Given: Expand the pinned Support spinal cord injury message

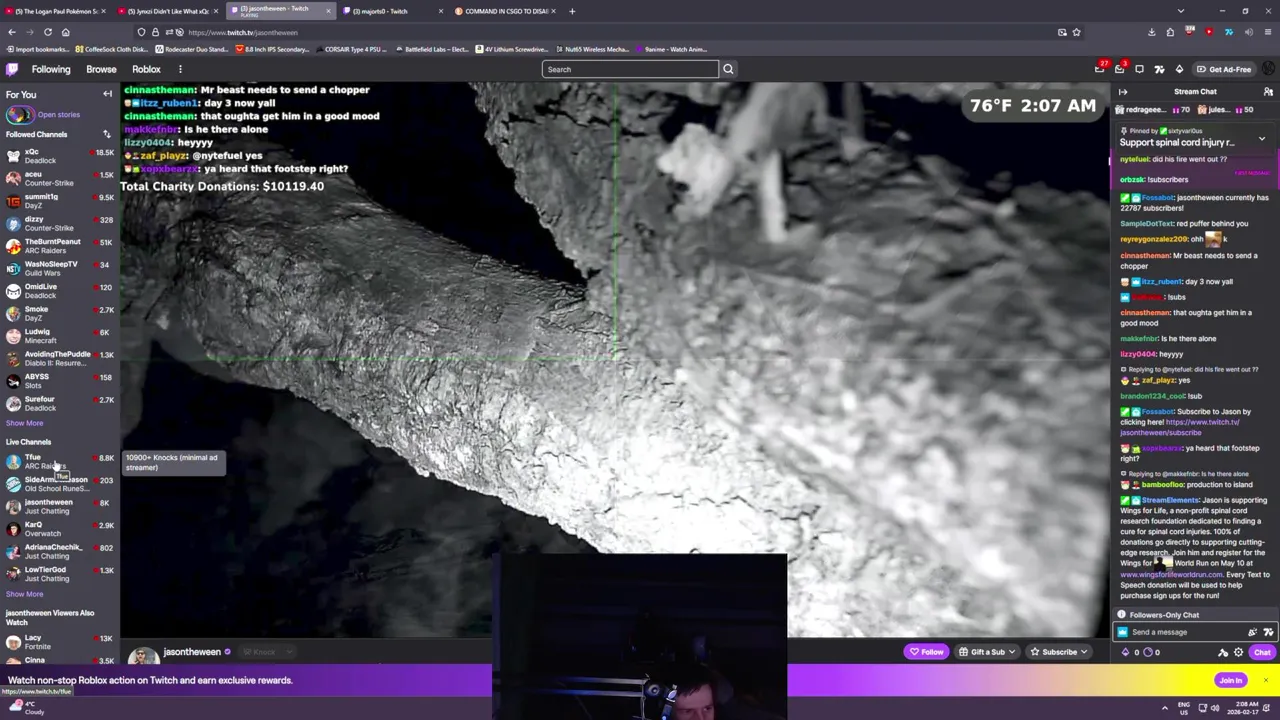Looking at the screenshot, I should click(x=1261, y=139).
